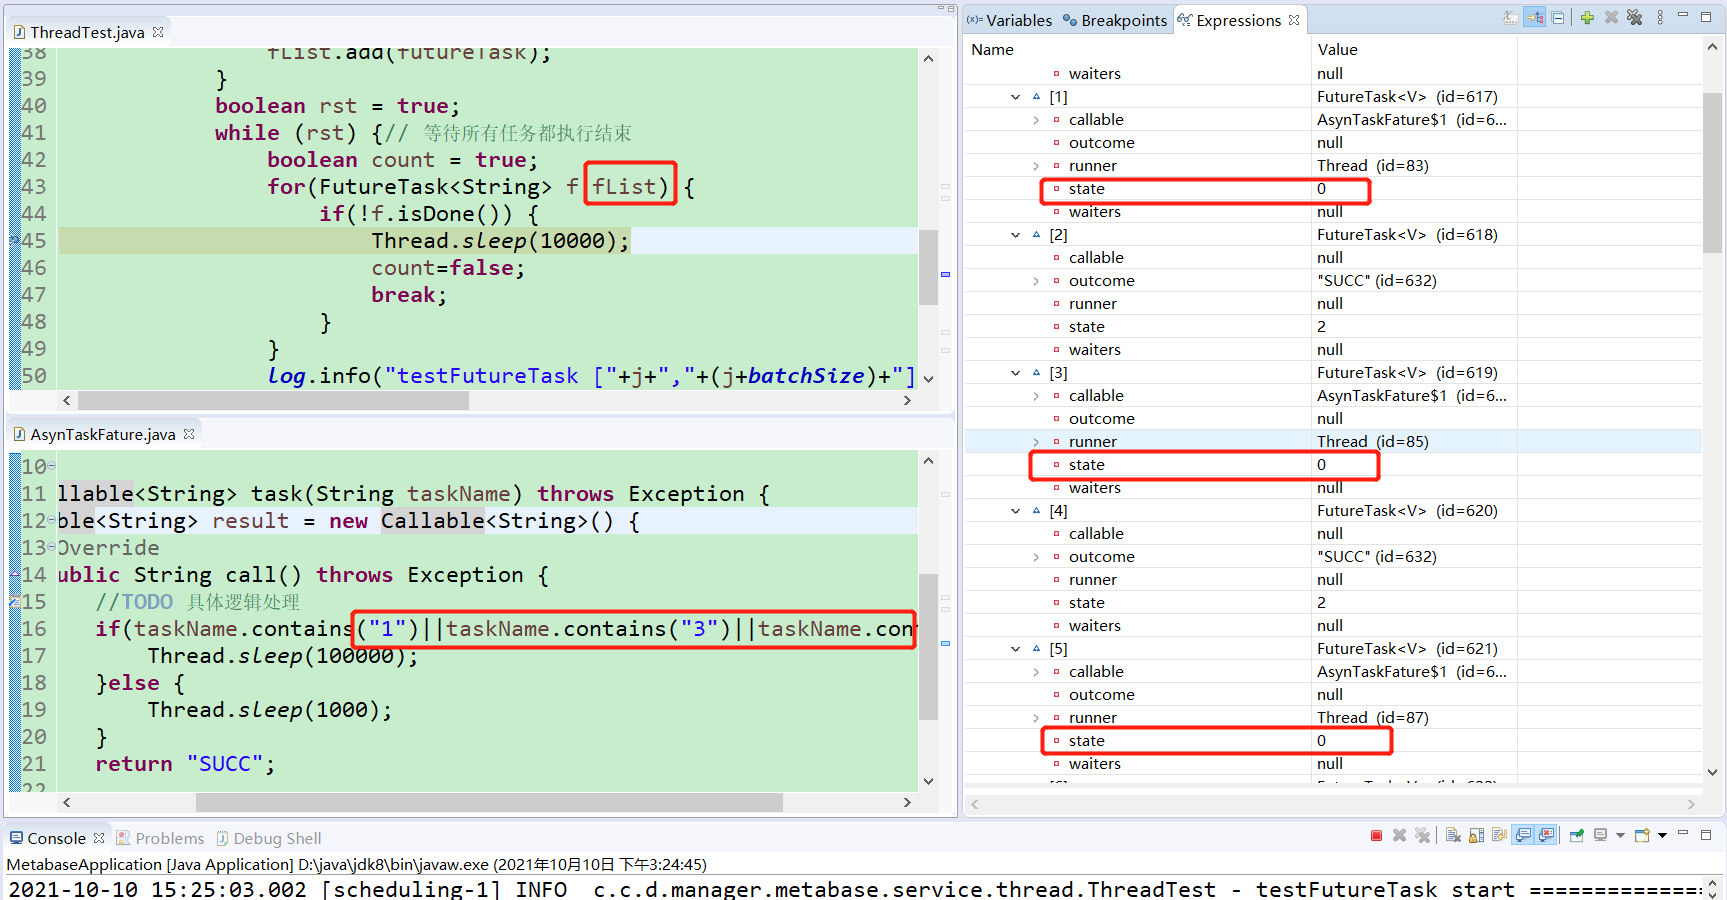Click line 45 breakpoint marker gutter
Viewport: 1727px width, 900px height.
click(14, 240)
